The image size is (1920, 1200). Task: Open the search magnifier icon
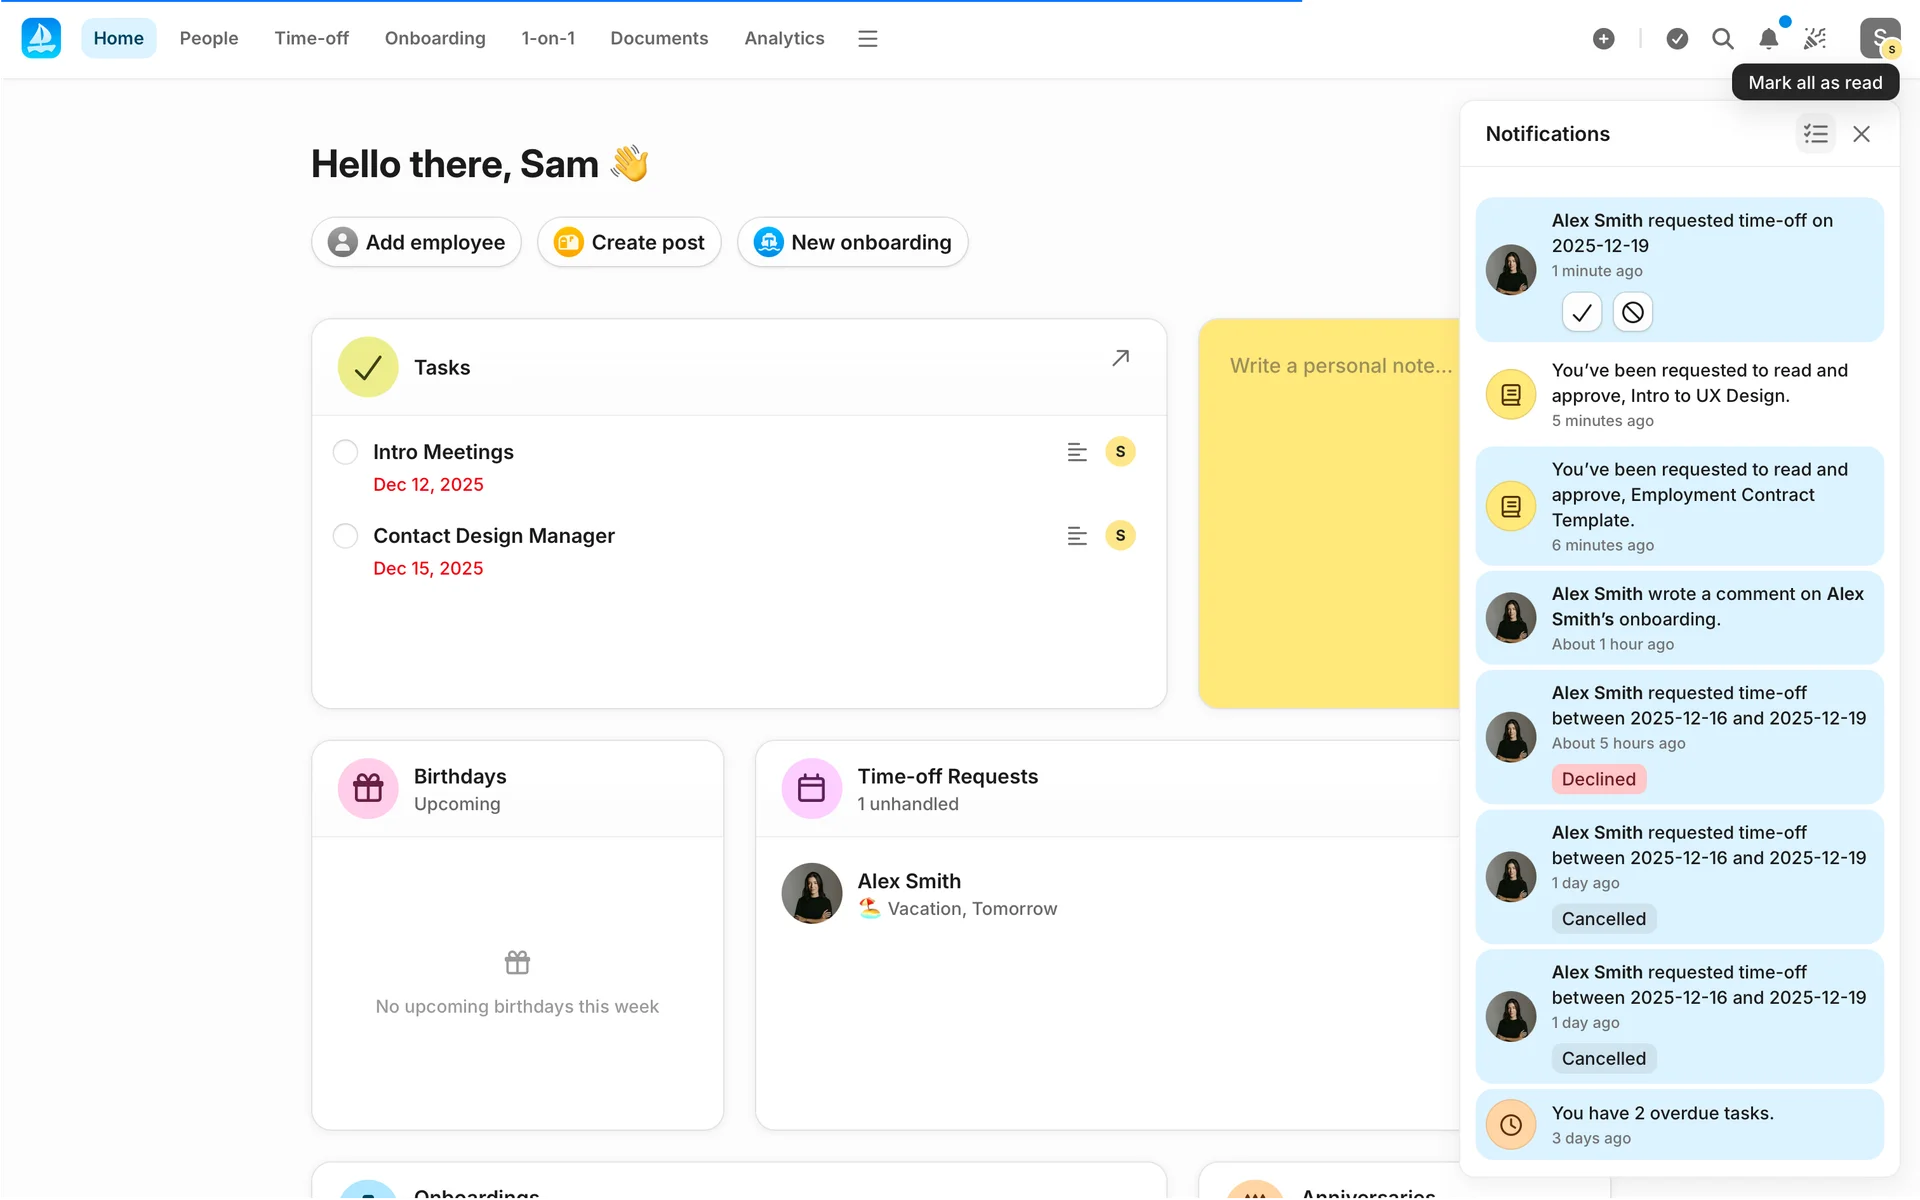click(1722, 39)
